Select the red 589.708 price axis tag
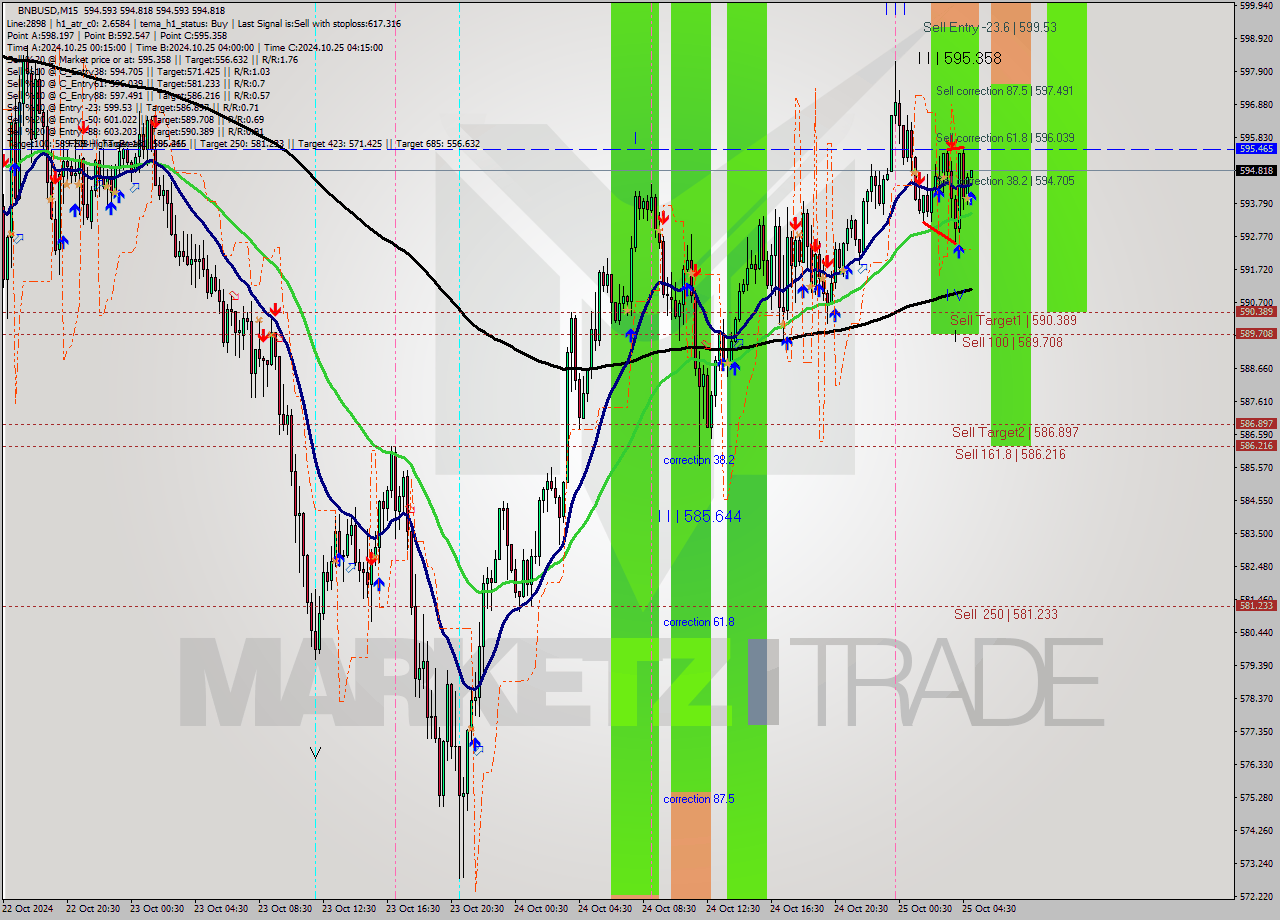 click(1256, 334)
